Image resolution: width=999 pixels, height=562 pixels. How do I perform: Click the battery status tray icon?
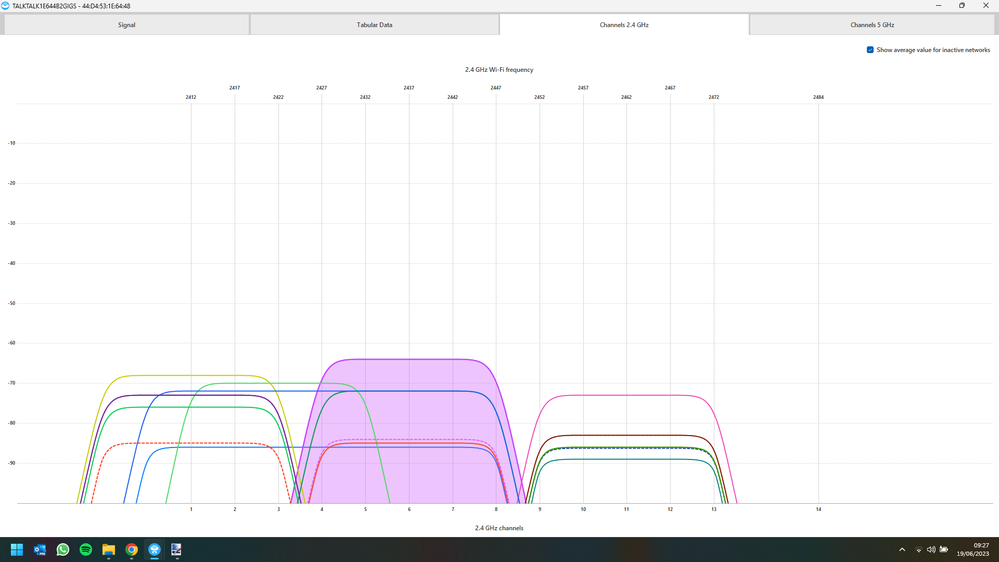[944, 550]
